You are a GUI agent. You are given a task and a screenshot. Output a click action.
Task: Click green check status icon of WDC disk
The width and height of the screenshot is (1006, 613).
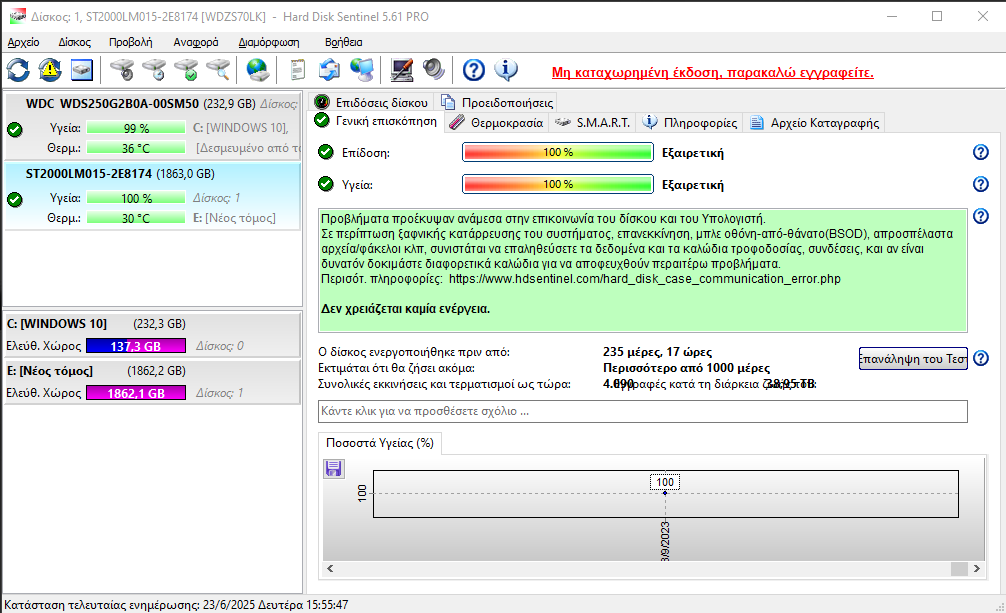[x=15, y=129]
